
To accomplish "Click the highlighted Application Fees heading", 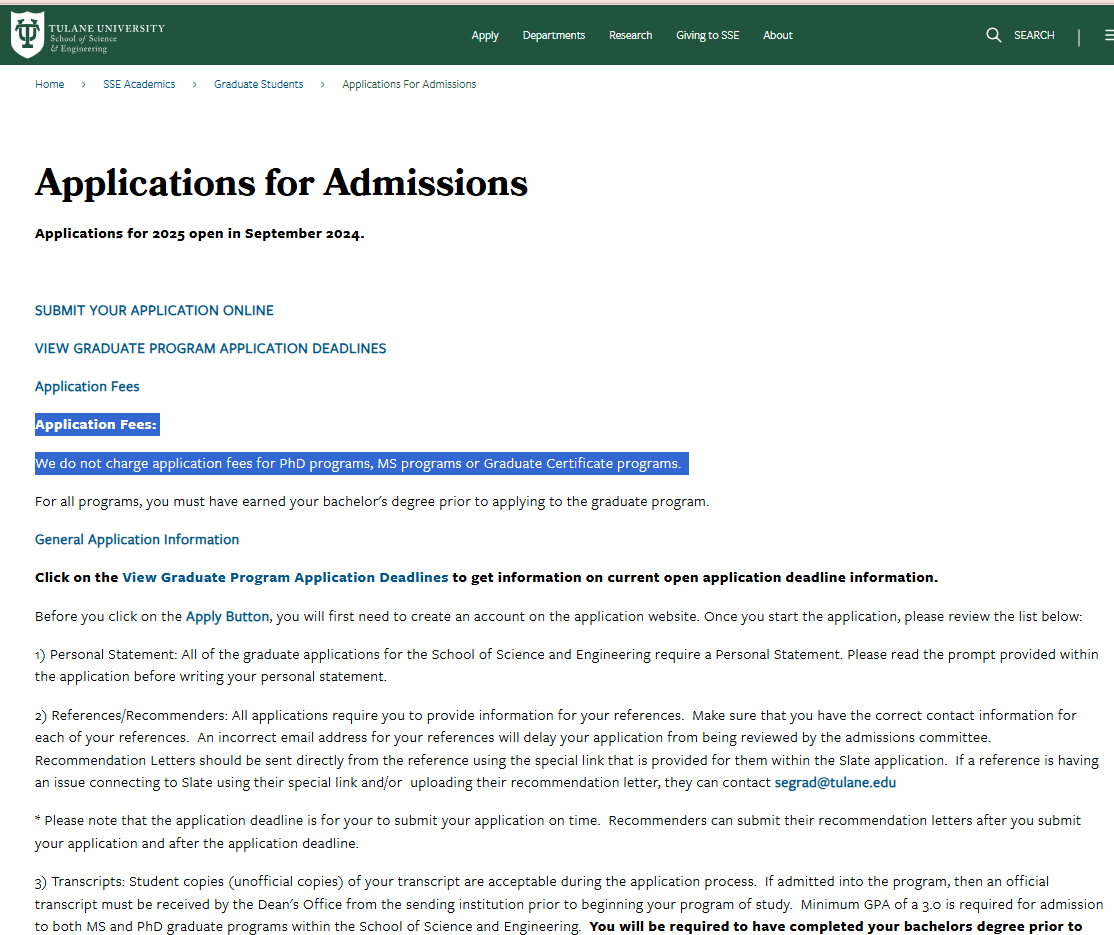I will click(x=96, y=424).
